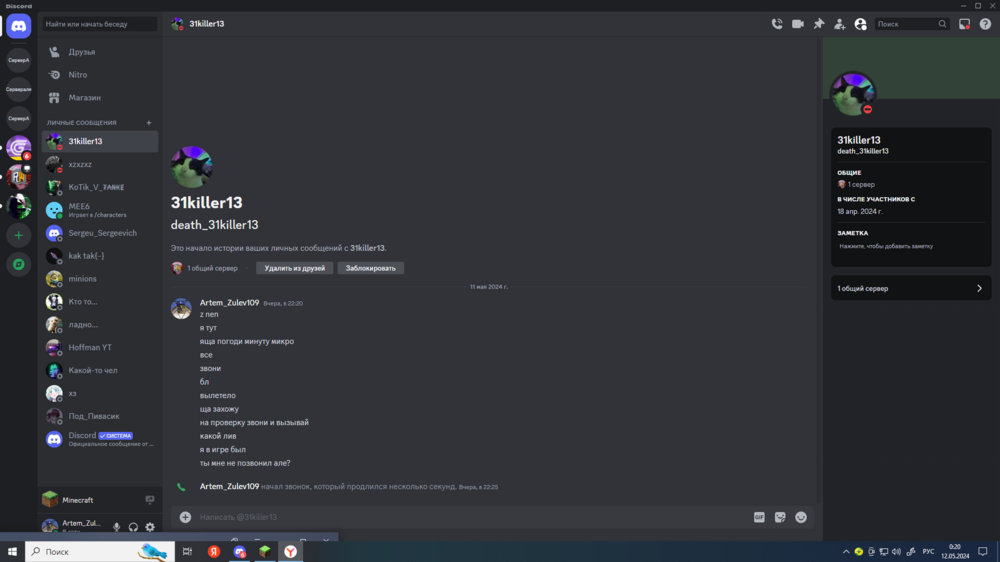The width and height of the screenshot is (1000, 562).
Task: Hide the user profile panel icon
Action: (x=860, y=24)
